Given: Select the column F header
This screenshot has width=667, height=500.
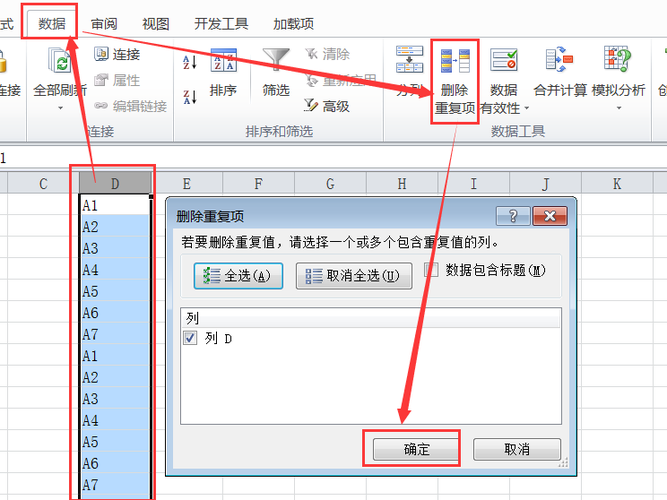Looking at the screenshot, I should [259, 184].
